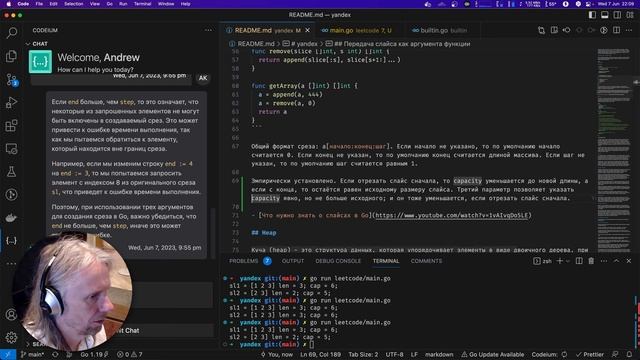The width and height of the screenshot is (640, 360).
Task: Open the OUTPUT panel tab
Action: (293, 261)
